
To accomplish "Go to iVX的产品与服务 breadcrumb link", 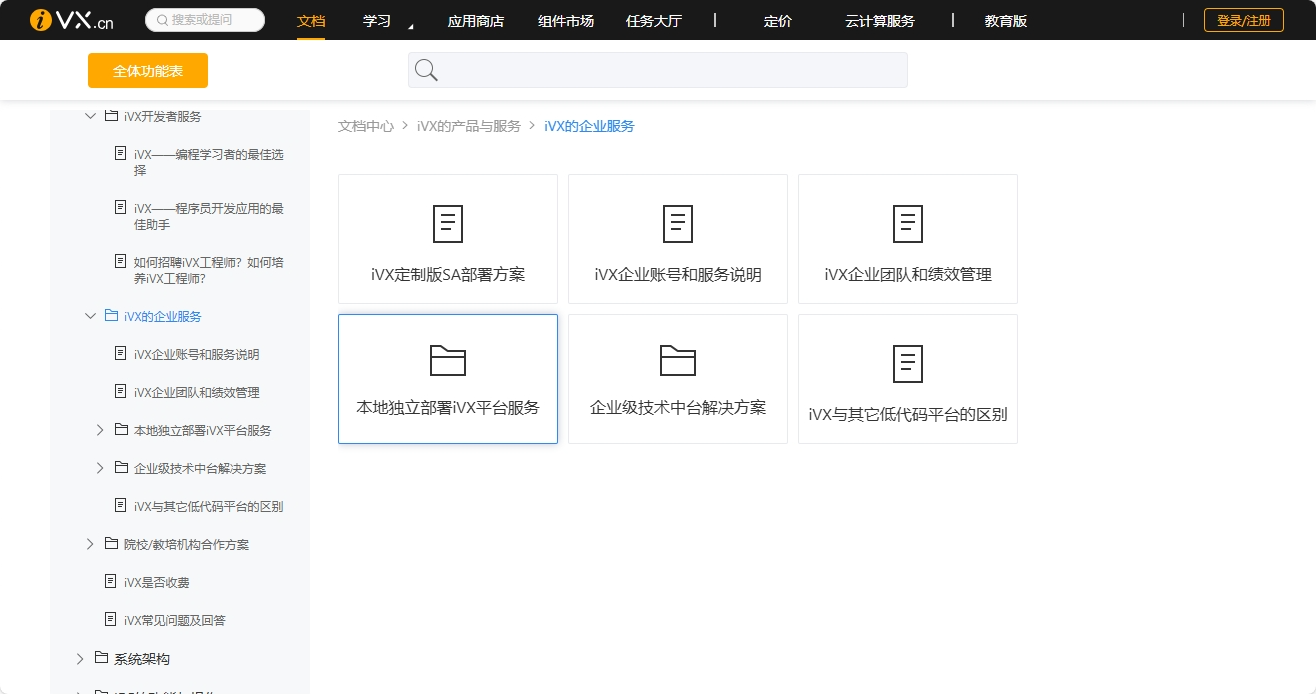I will pos(469,126).
